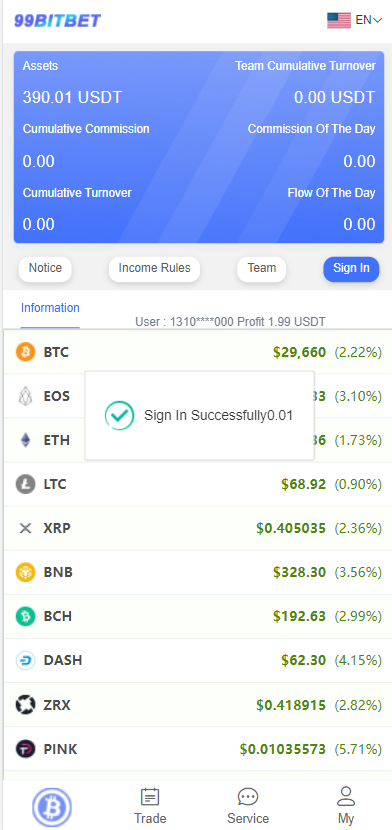Click the ZRX coin icon
The image size is (392, 830).
(25, 705)
